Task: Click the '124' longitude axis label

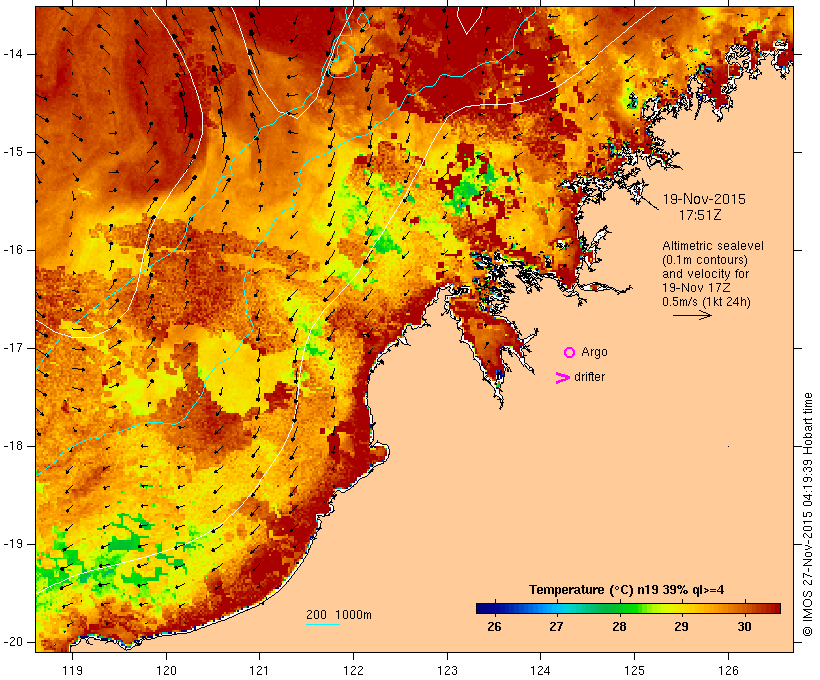Action: pyautogui.click(x=541, y=671)
